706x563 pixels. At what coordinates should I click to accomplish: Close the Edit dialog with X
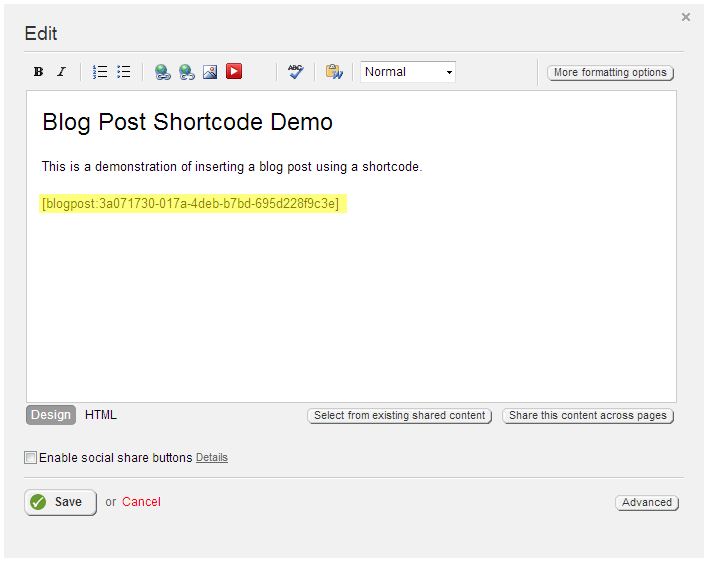[686, 17]
